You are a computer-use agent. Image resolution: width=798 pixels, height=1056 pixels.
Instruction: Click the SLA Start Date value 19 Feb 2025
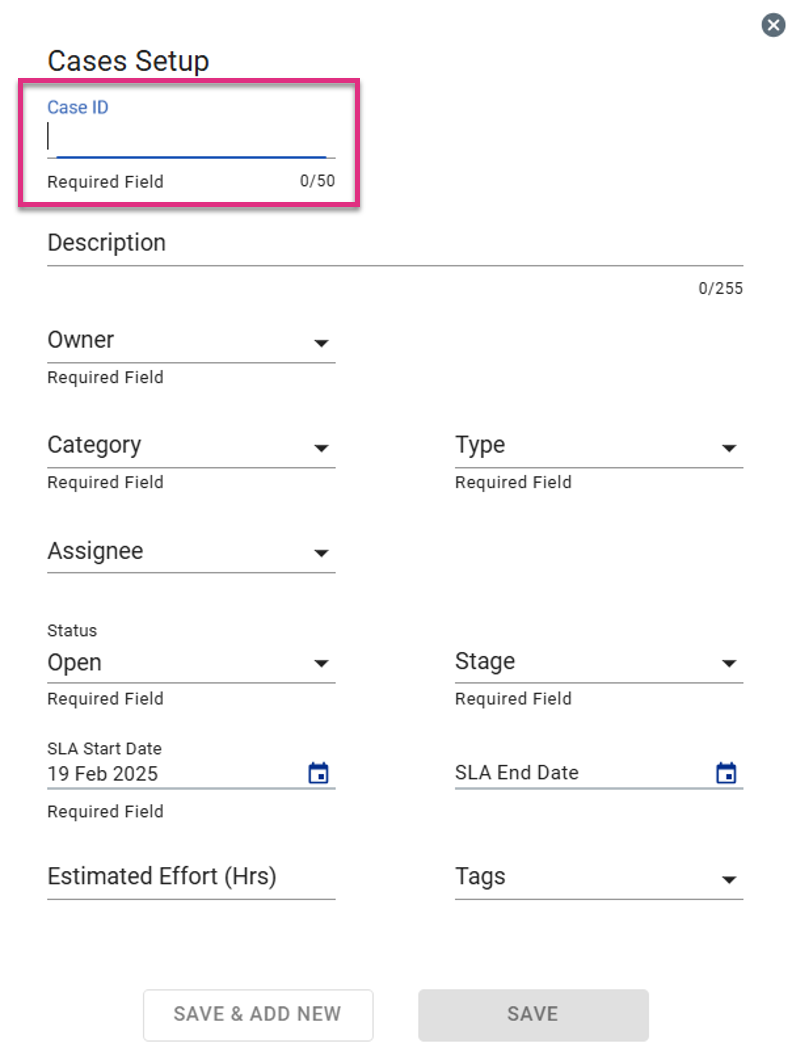(x=102, y=774)
